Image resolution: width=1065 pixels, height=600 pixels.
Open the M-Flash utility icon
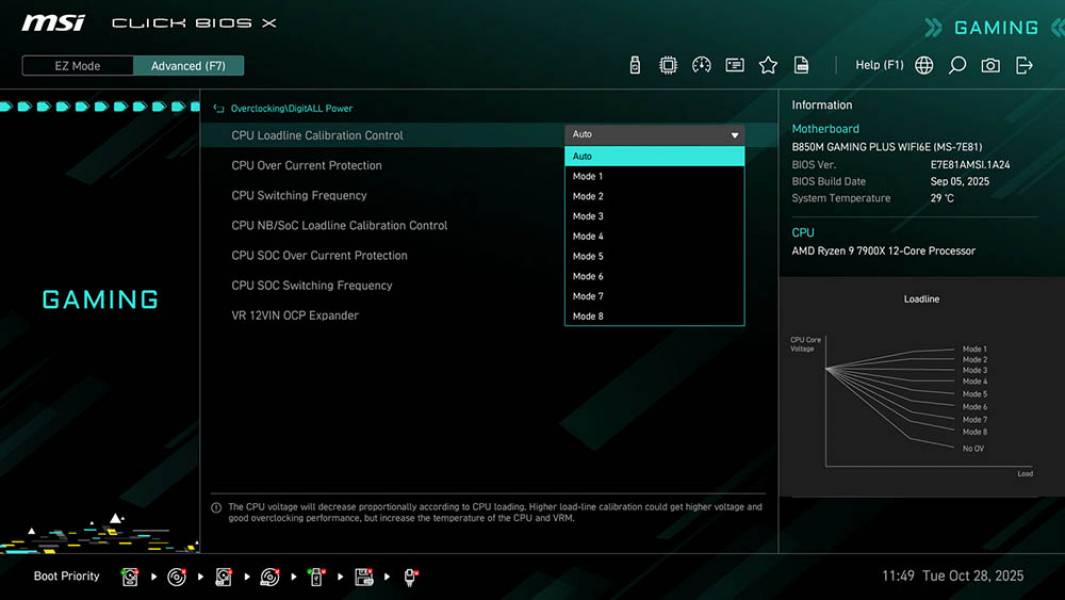coord(635,64)
